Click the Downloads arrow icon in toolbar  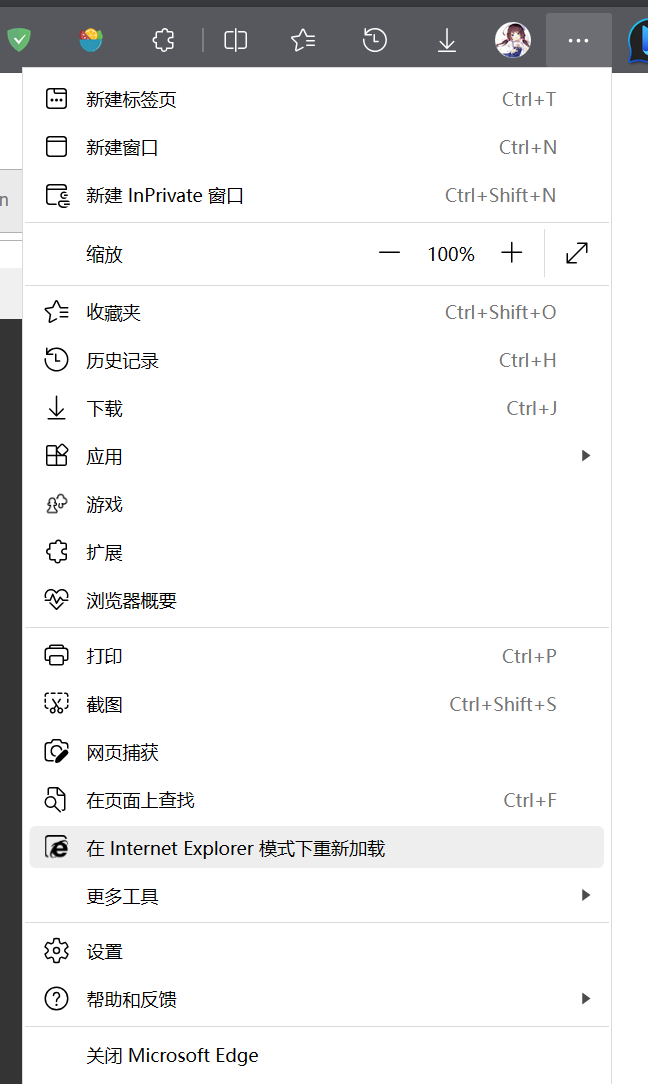click(x=447, y=40)
